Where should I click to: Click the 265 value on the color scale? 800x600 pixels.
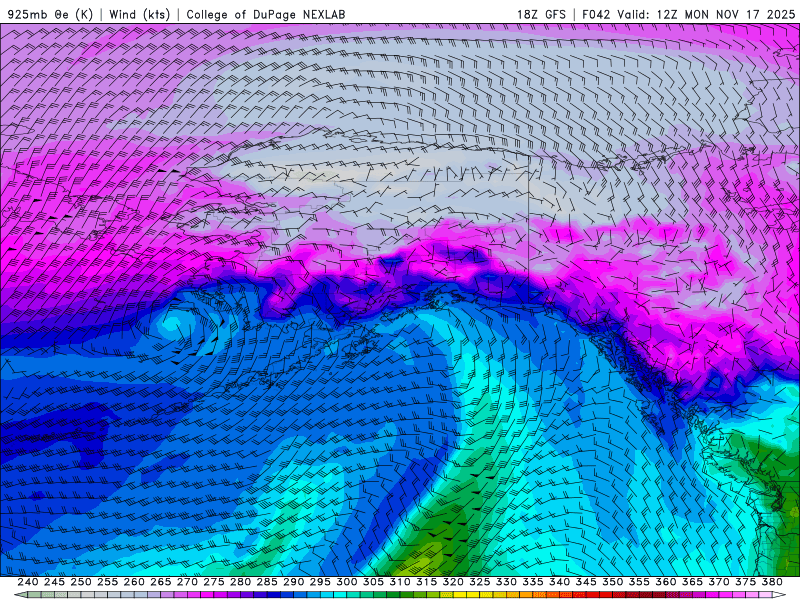(x=160, y=582)
